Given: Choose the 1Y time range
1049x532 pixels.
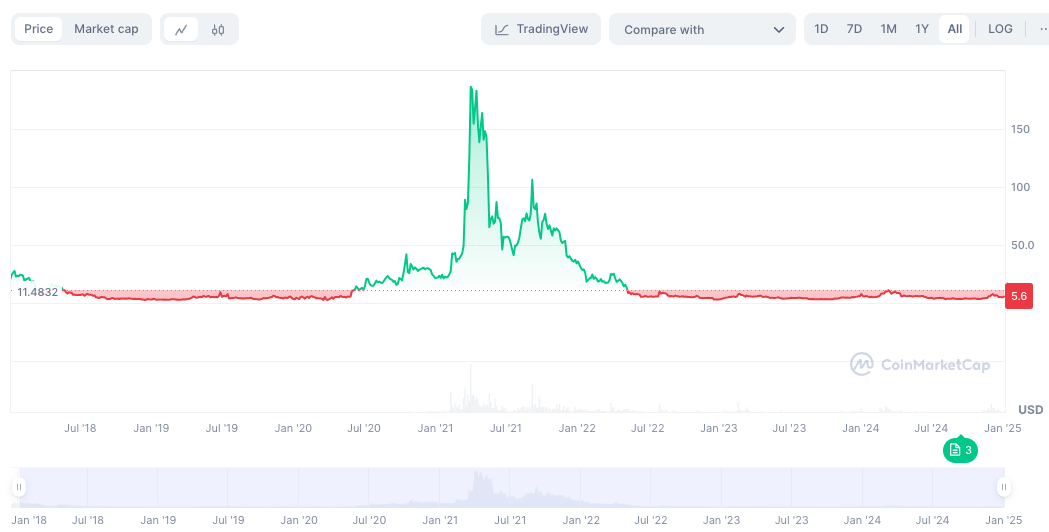Looking at the screenshot, I should tap(922, 29).
